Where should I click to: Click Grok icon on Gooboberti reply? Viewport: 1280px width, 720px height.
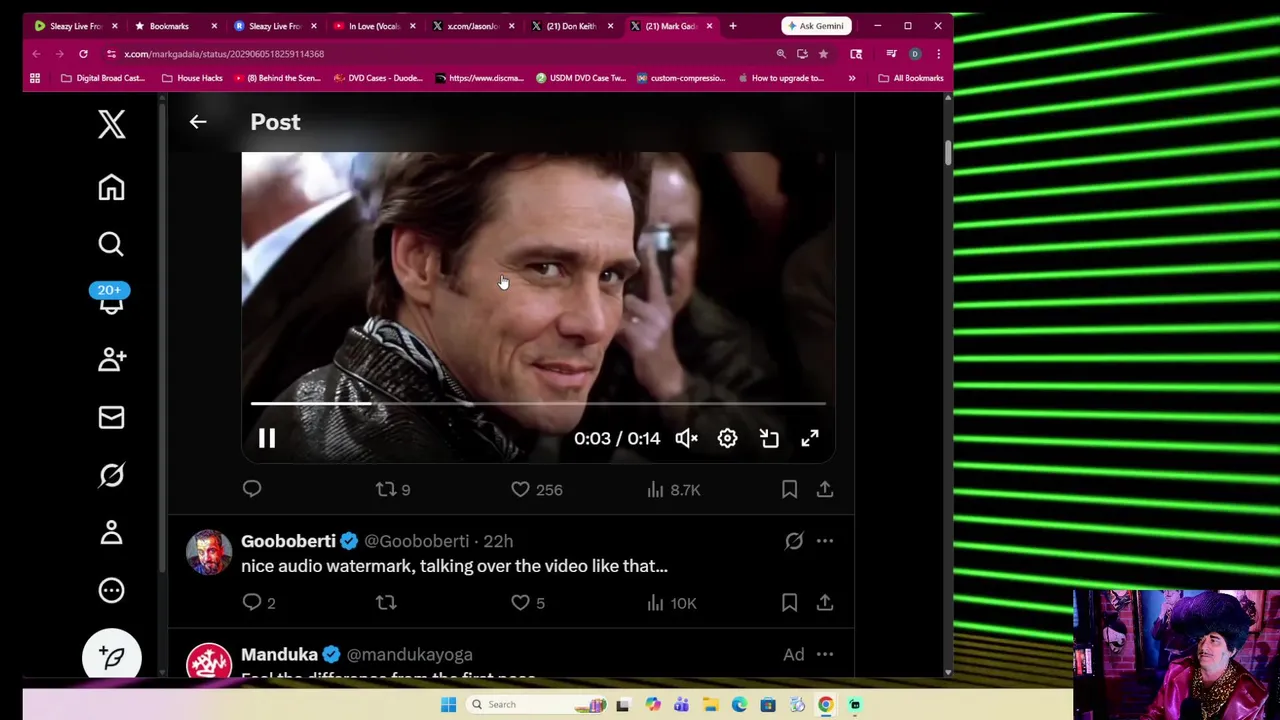[x=794, y=541]
